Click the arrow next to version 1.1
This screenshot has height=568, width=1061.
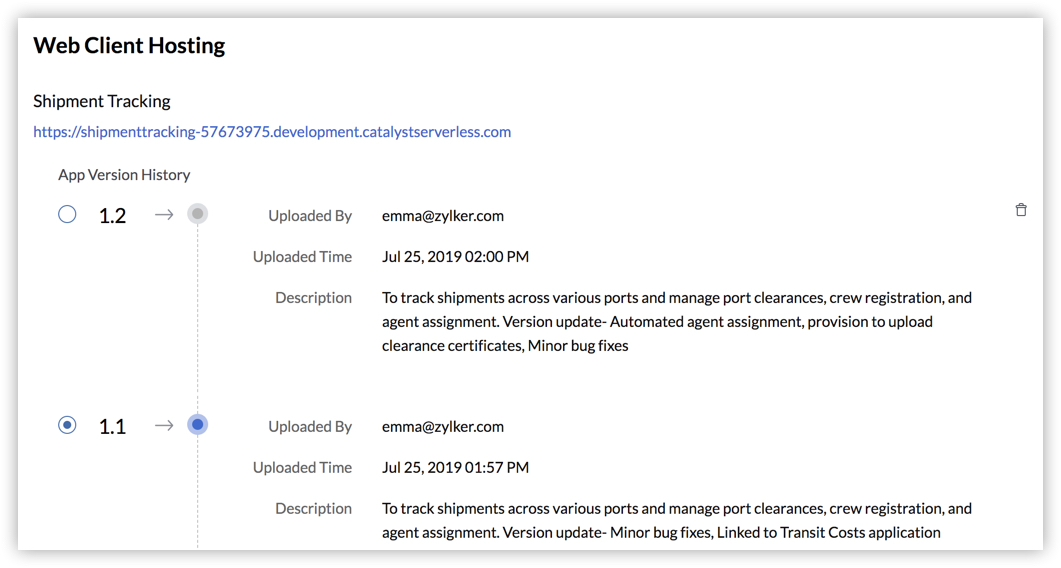click(x=164, y=425)
